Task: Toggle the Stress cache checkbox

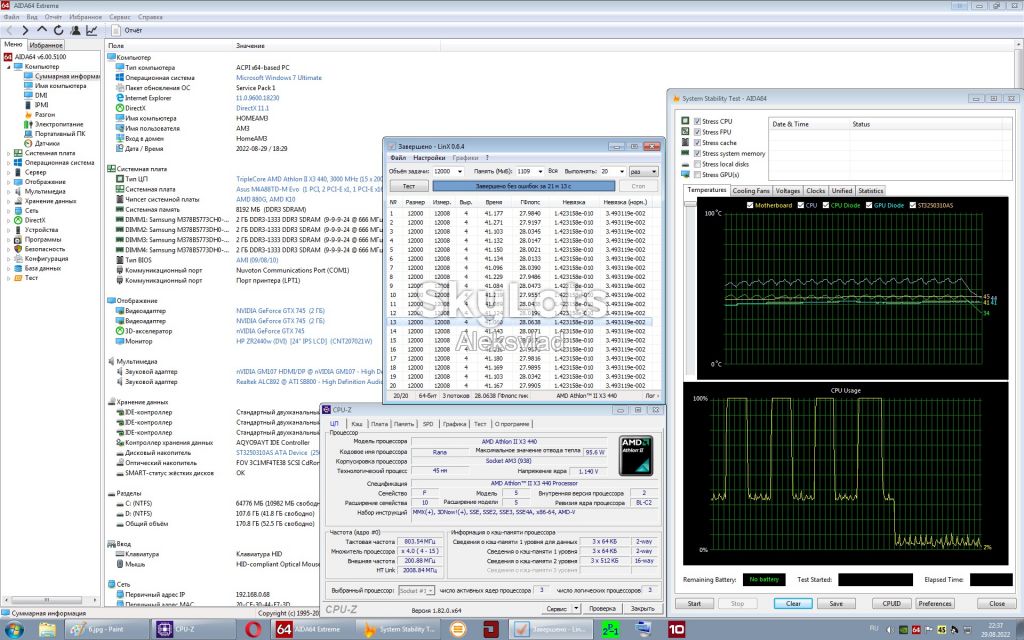Action: pyautogui.click(x=697, y=142)
